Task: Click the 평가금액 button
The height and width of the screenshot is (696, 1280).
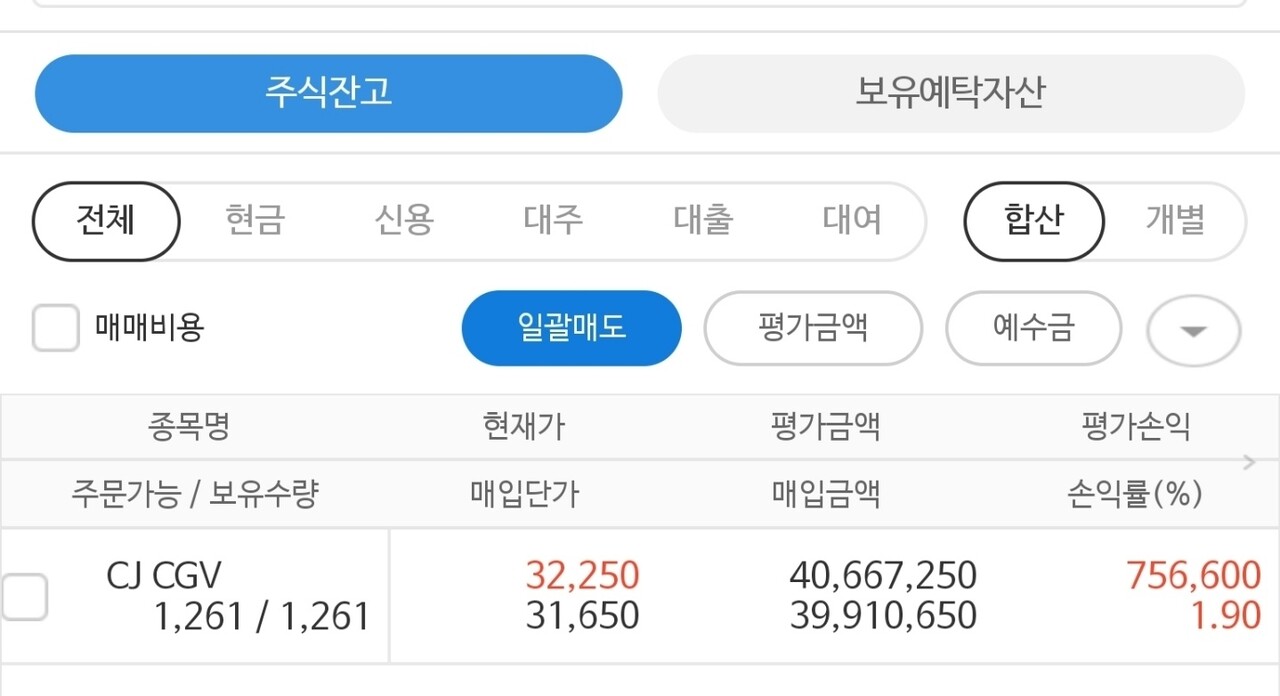Action: point(813,328)
